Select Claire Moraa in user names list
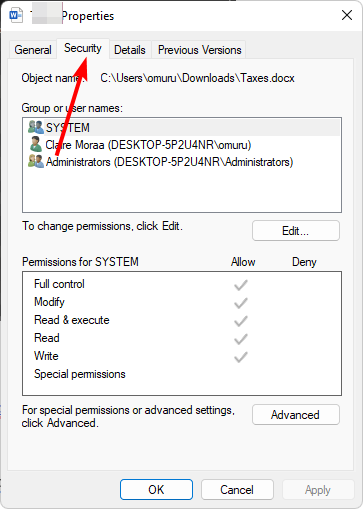This screenshot has height=509, width=363. [x=148, y=145]
